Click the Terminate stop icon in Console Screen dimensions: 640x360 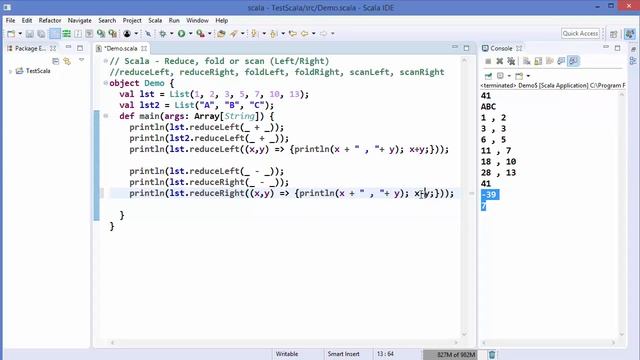(x=488, y=61)
